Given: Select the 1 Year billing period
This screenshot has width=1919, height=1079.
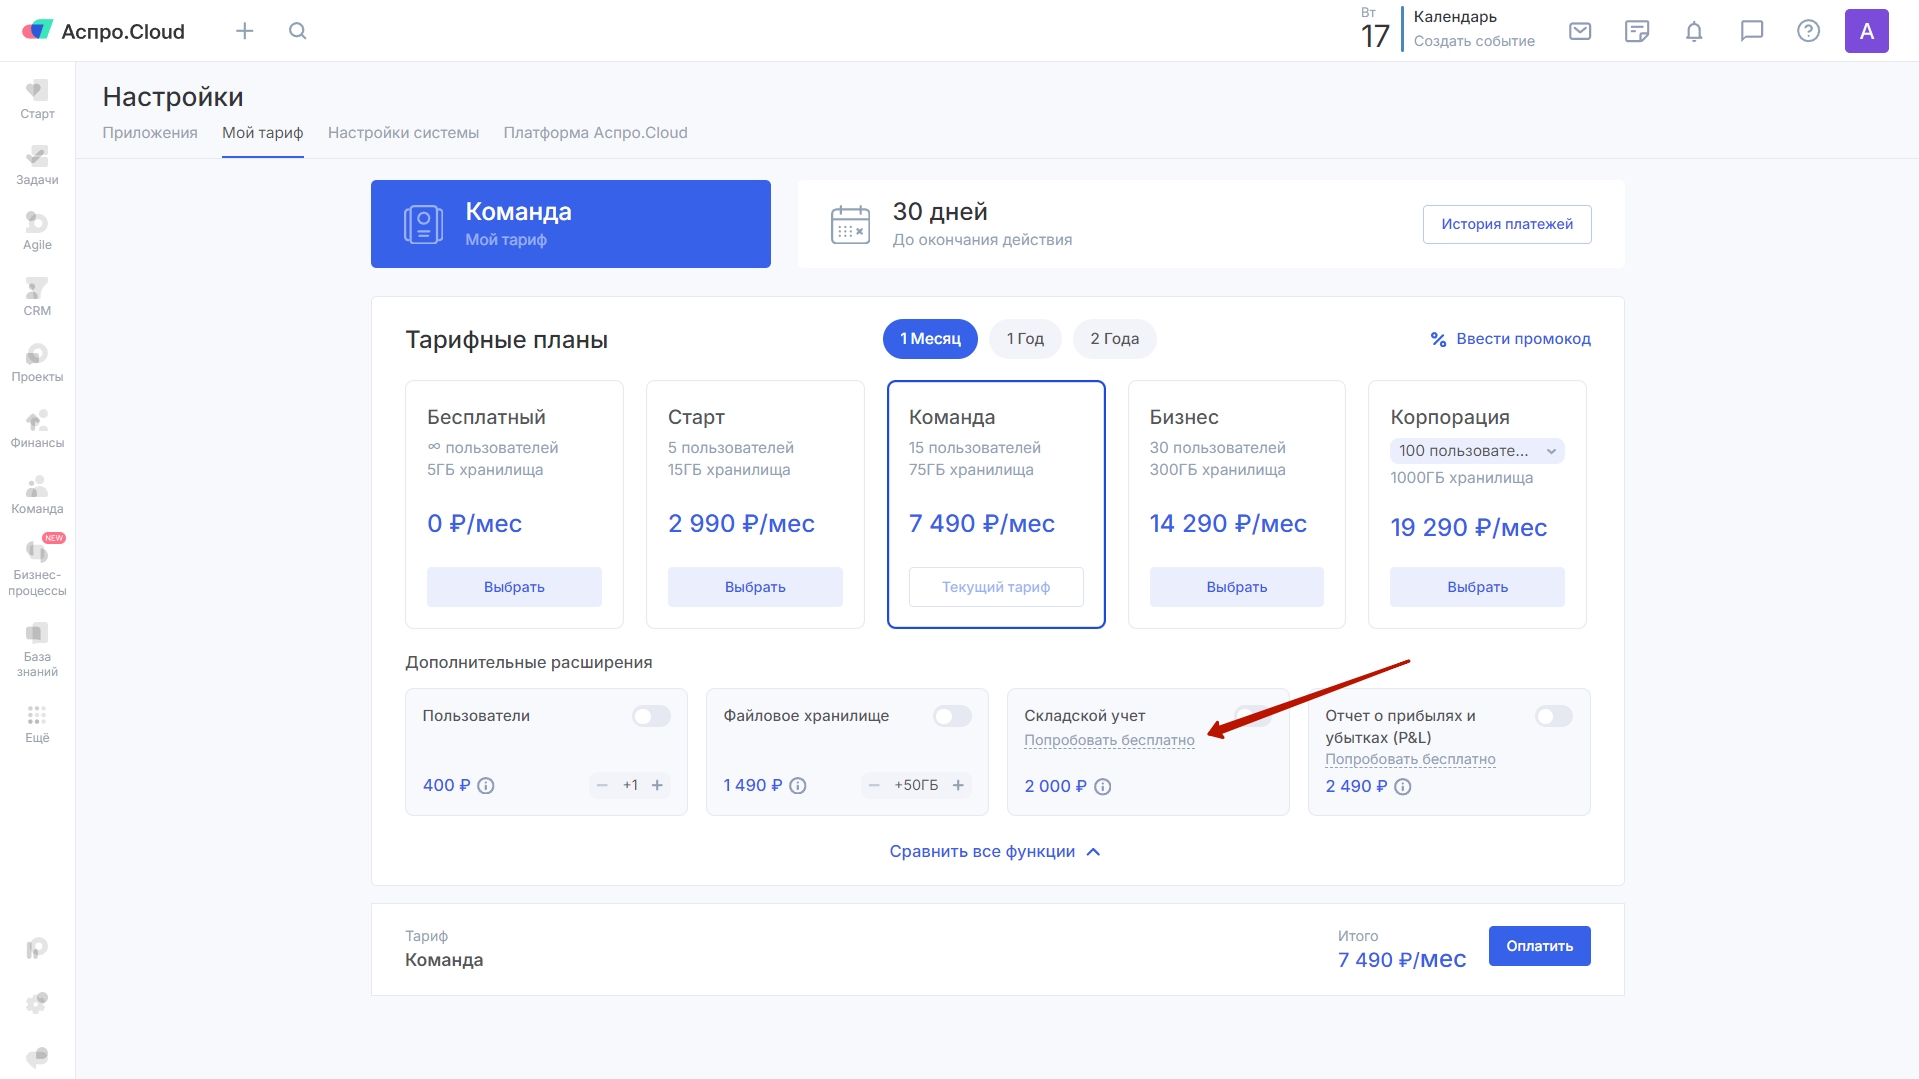Looking at the screenshot, I should (1025, 339).
